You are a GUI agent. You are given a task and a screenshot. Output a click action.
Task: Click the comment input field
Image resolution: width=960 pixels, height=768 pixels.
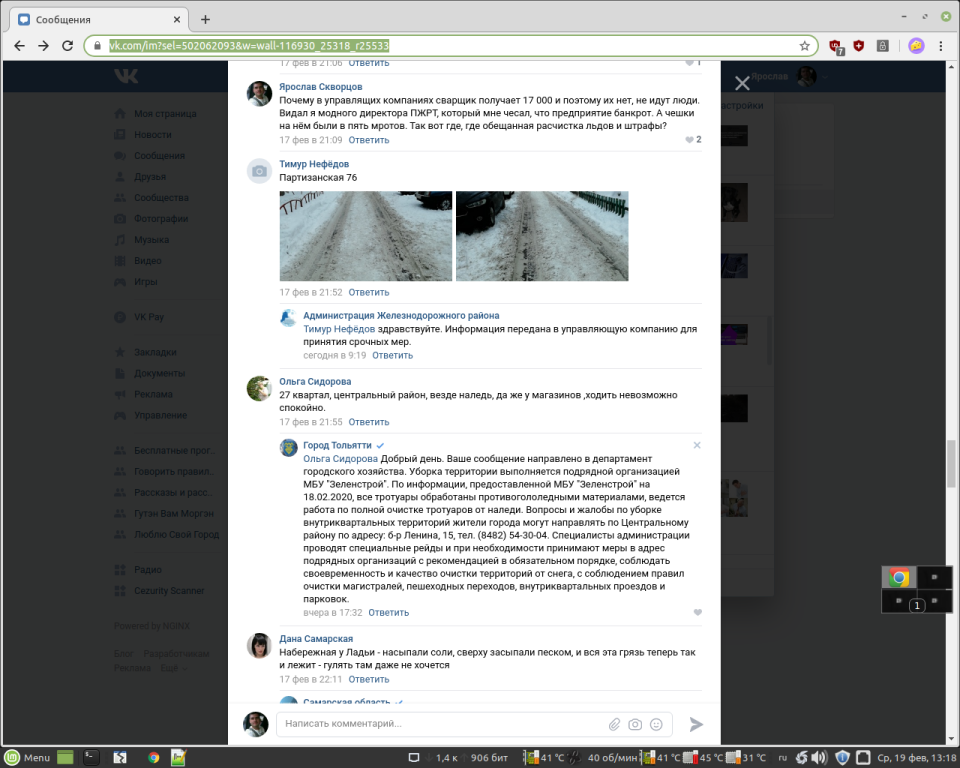[x=440, y=724]
